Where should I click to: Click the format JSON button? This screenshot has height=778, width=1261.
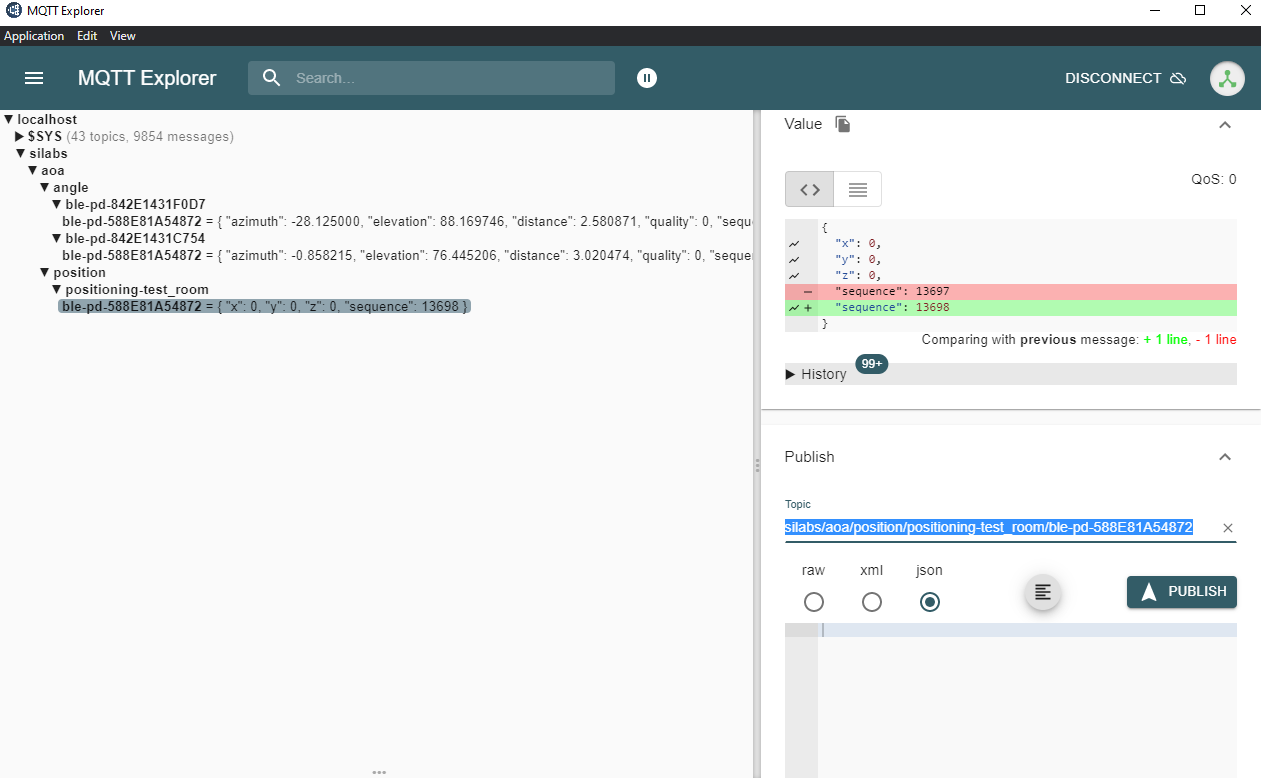click(x=1042, y=593)
